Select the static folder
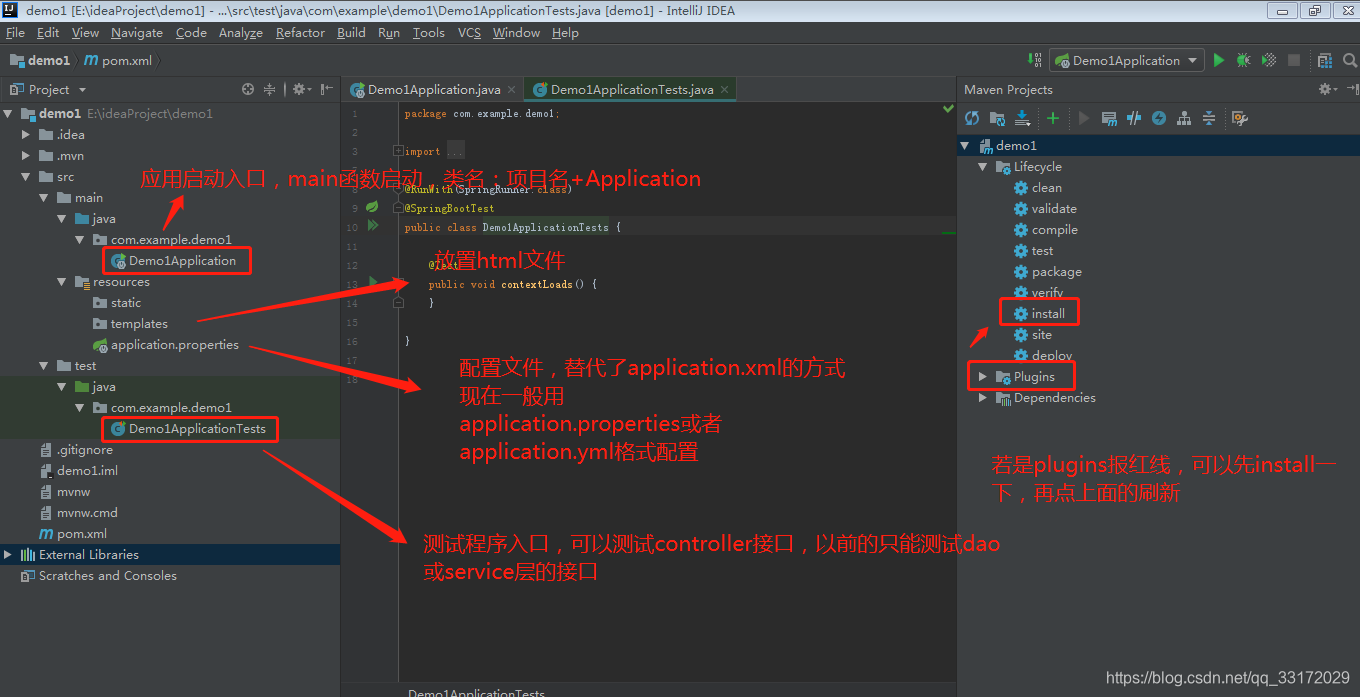 point(126,302)
